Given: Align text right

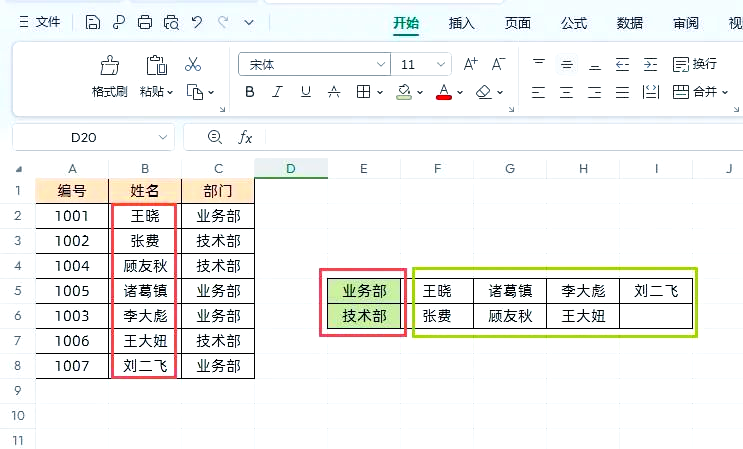Looking at the screenshot, I should click(x=594, y=92).
